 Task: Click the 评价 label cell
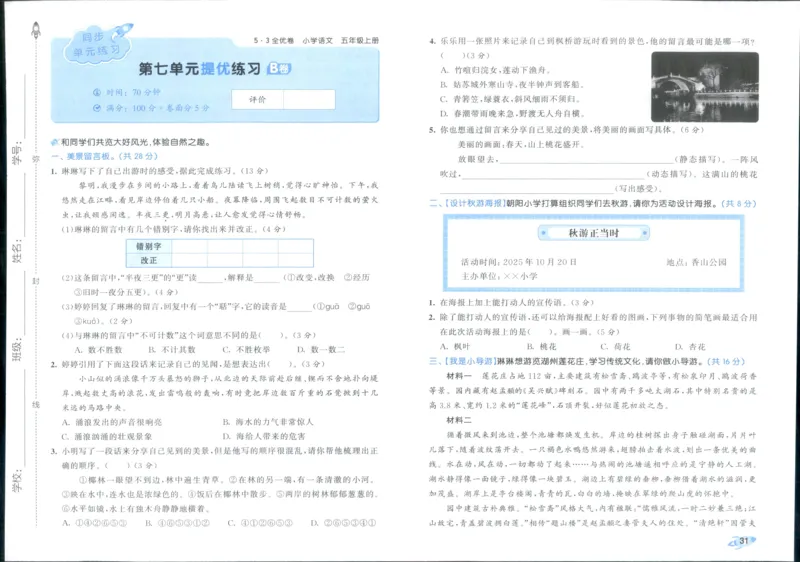coord(258,99)
